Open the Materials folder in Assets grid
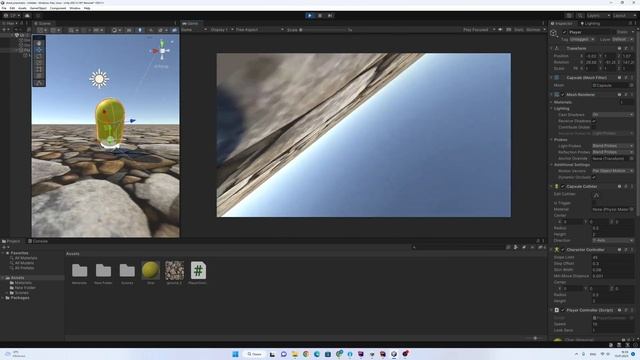The height and width of the screenshot is (360, 640). [80, 270]
